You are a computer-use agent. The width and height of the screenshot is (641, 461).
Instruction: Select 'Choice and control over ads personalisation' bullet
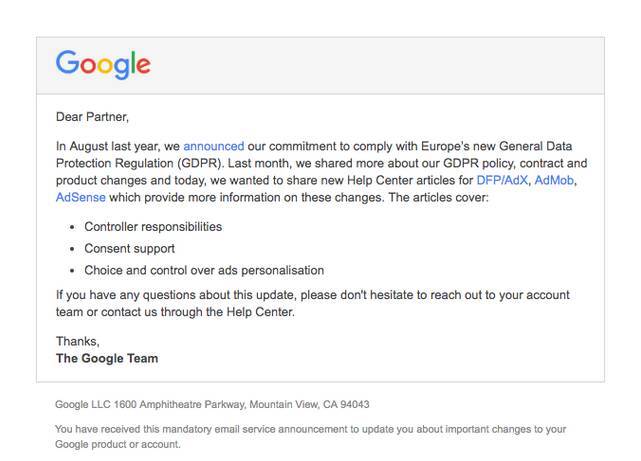tap(204, 270)
